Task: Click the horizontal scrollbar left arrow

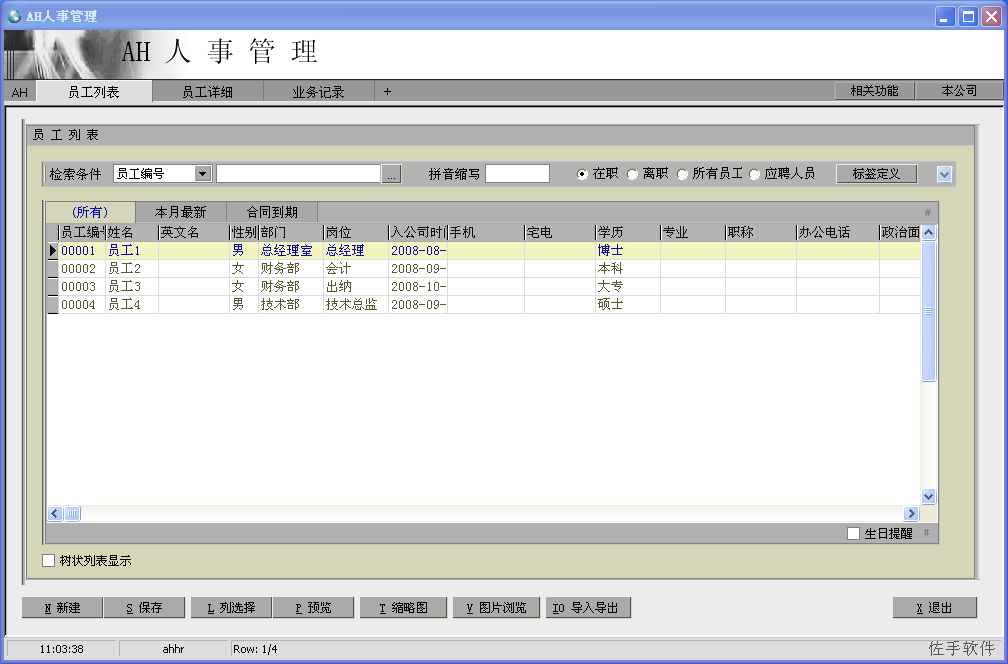Action: (55, 513)
